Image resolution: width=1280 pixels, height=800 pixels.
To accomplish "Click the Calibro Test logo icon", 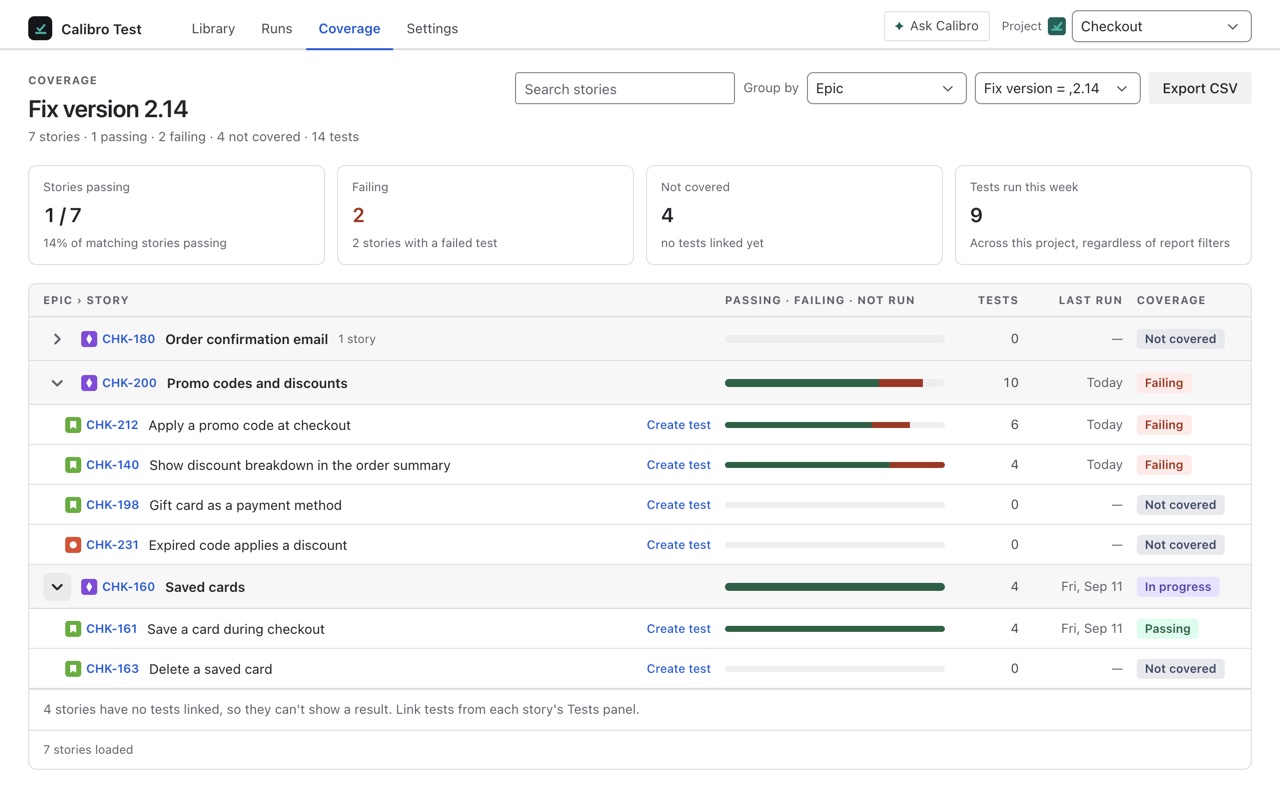I will (x=40, y=28).
